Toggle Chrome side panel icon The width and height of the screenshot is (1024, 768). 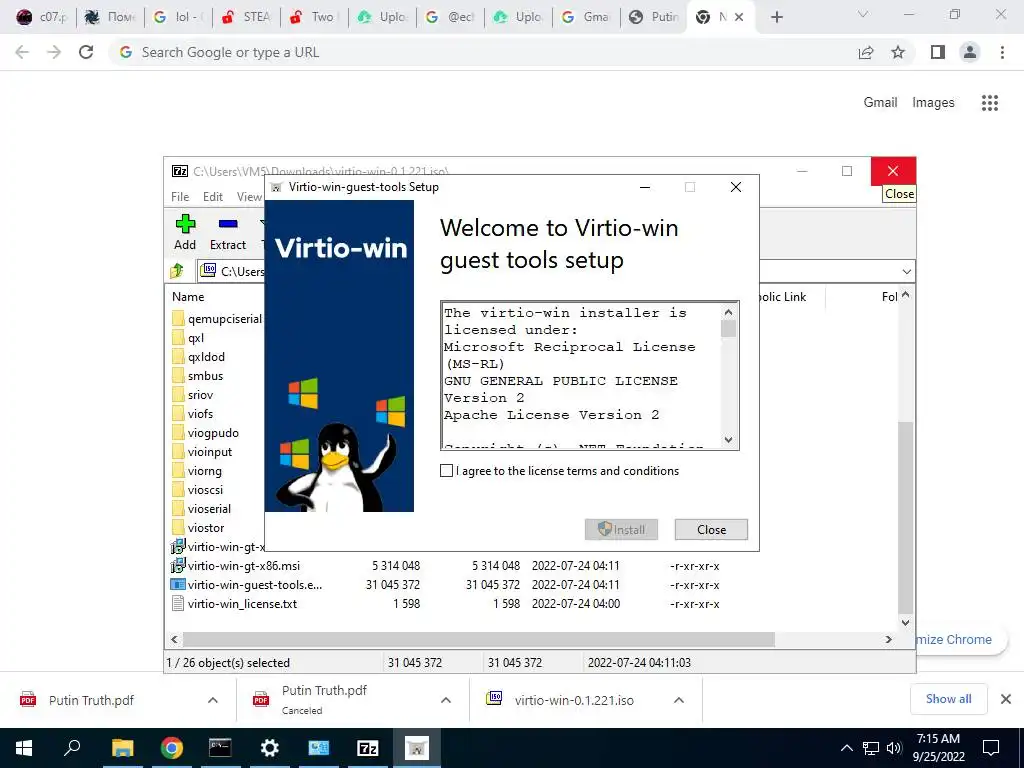pos(938,52)
